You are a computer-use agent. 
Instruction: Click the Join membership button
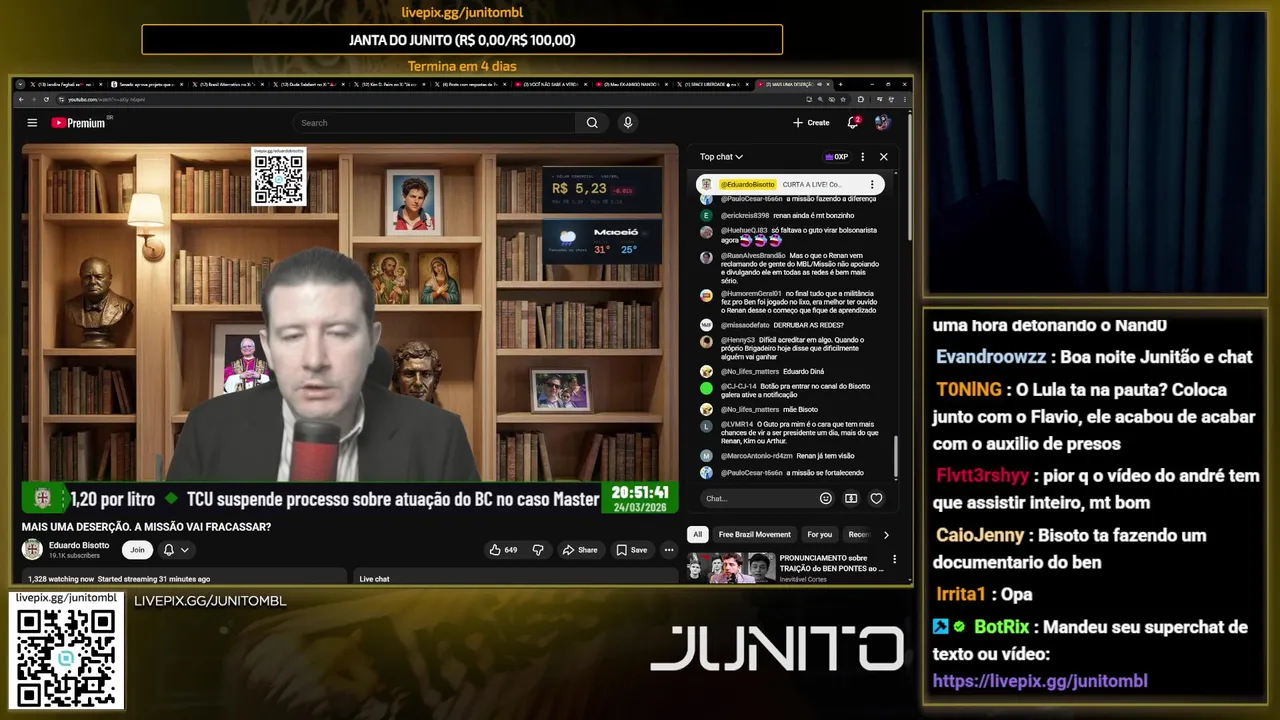tap(137, 549)
